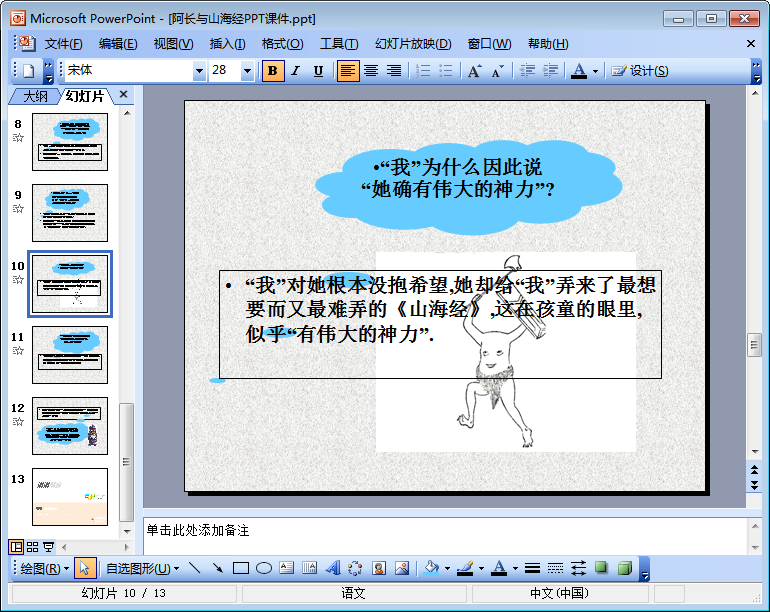Viewport: 770px width, 612px height.
Task: Apply font color from formatting toolbar
Action: (579, 71)
